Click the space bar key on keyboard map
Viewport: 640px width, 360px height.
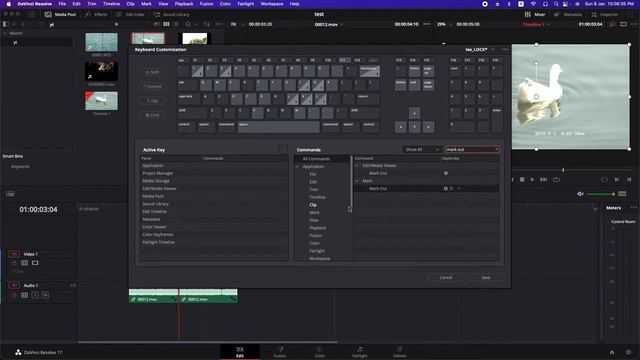pyautogui.click(x=279, y=127)
